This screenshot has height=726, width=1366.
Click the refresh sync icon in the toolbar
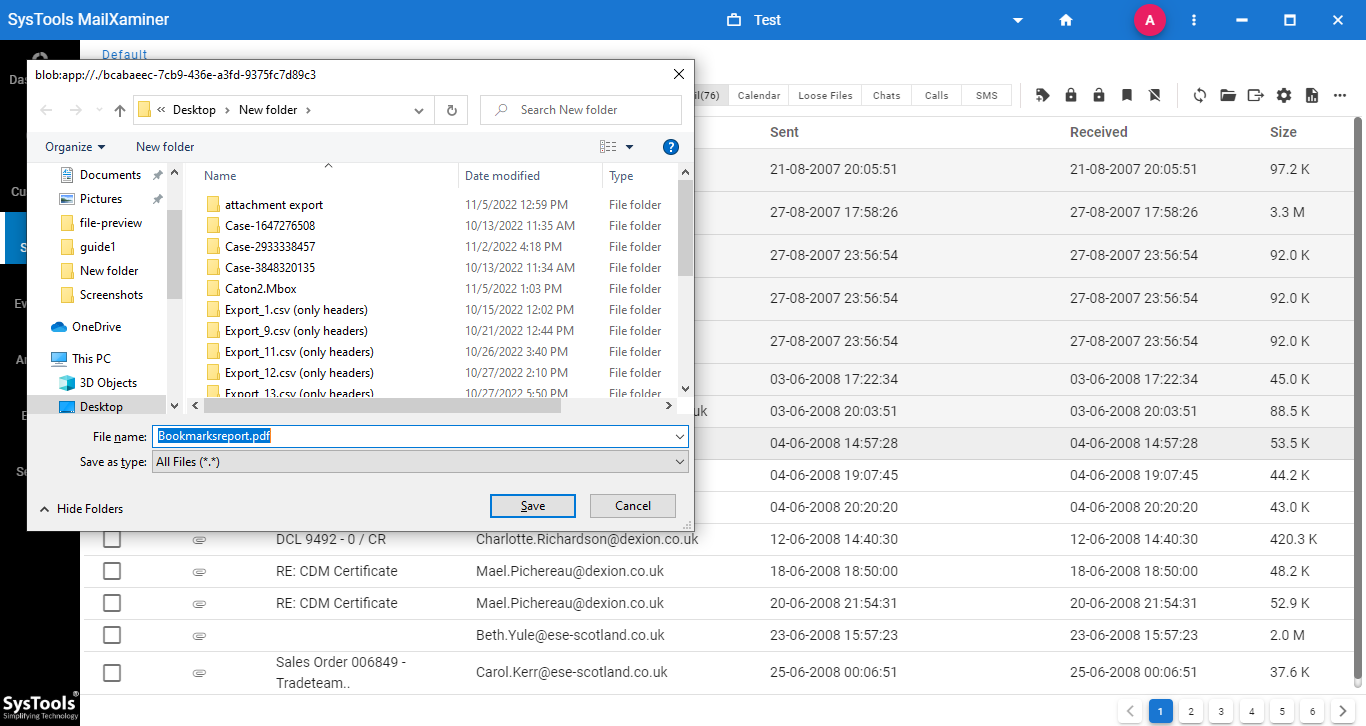[1199, 95]
